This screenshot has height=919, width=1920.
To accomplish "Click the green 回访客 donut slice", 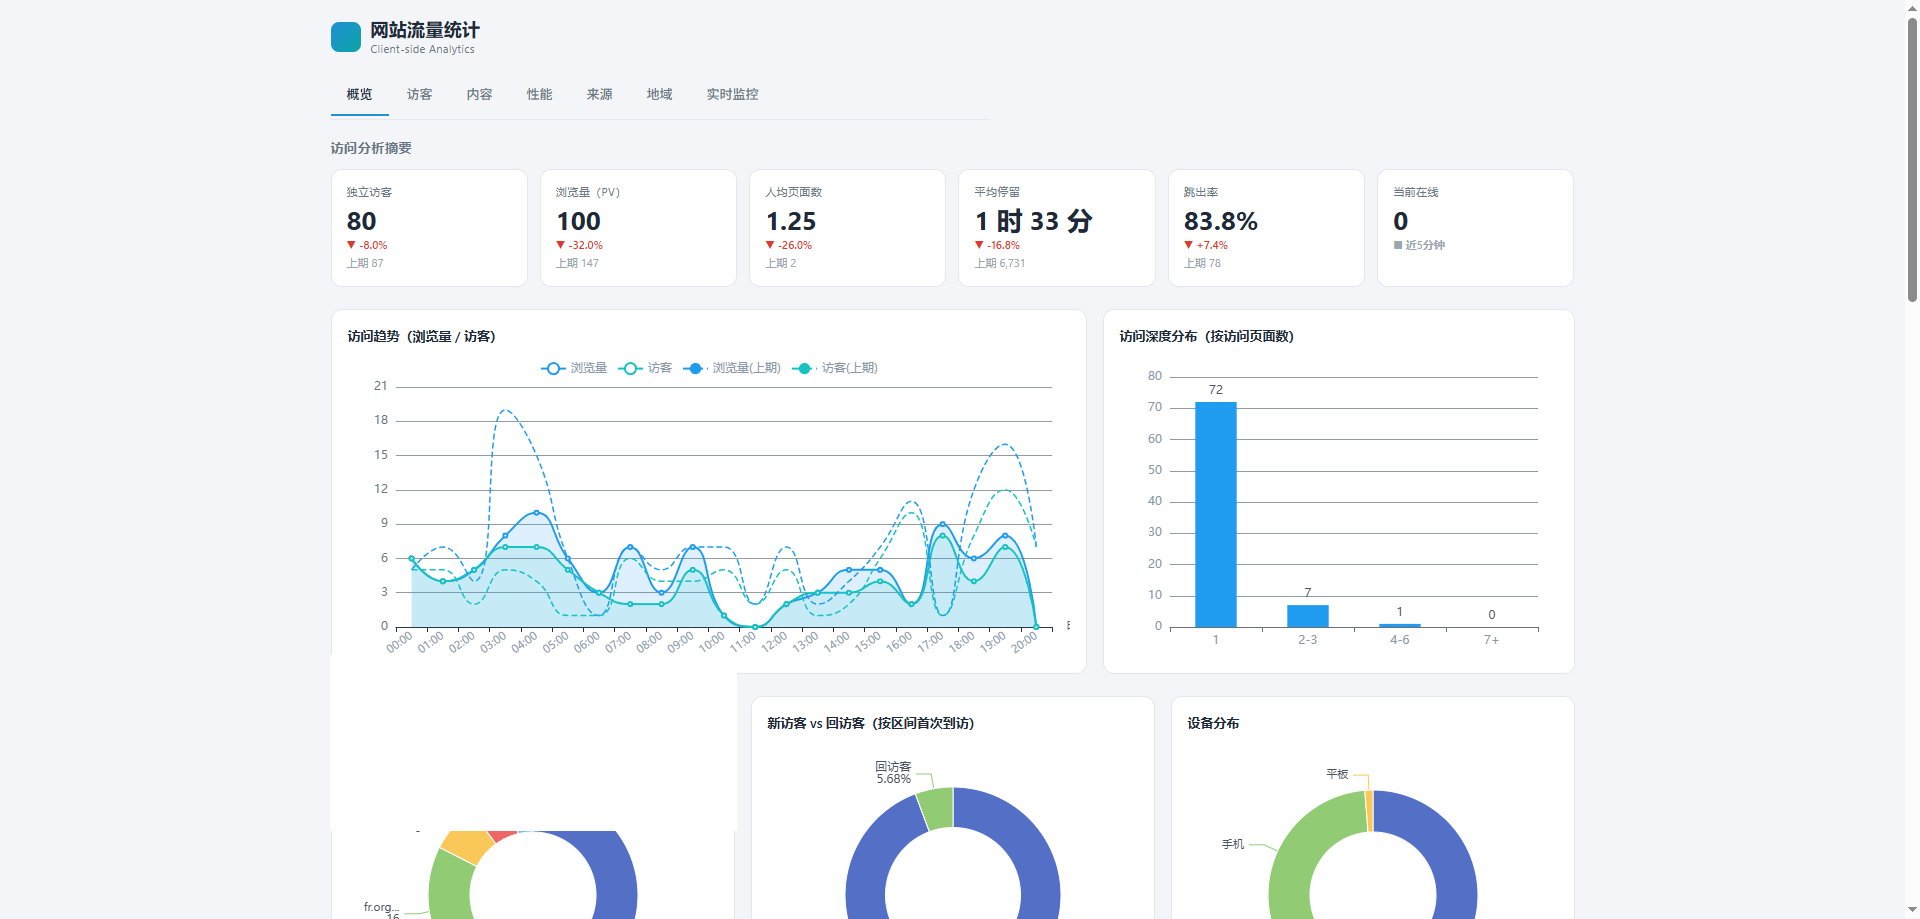I will click(x=936, y=808).
